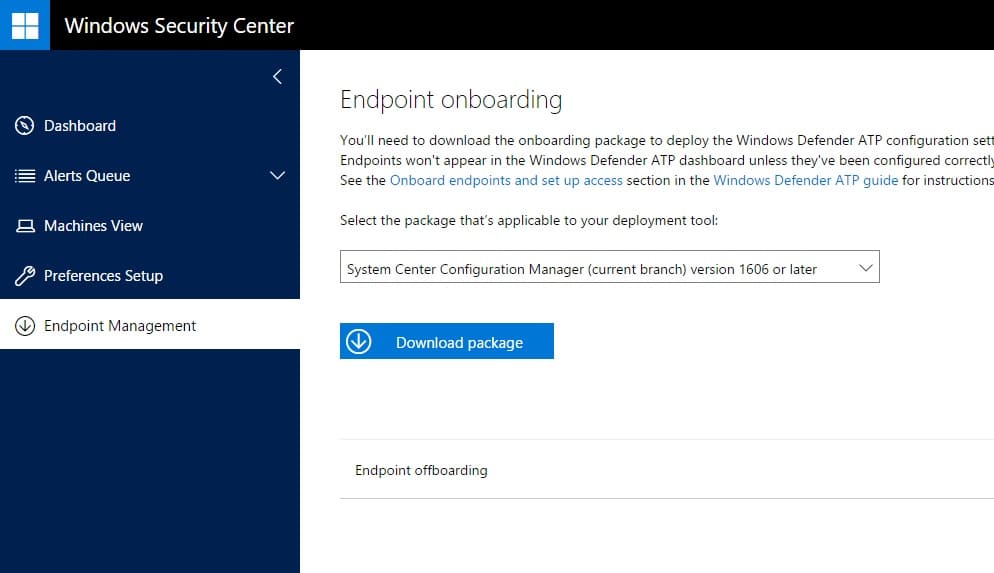
Task: Open the deployment tool package dropdown
Action: pos(609,268)
